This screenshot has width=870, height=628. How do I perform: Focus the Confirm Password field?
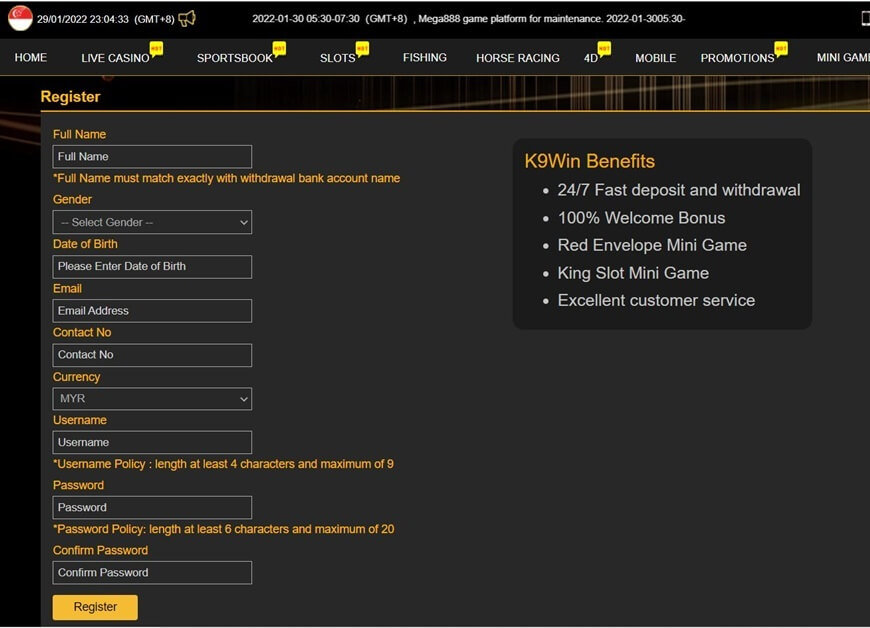click(x=152, y=573)
